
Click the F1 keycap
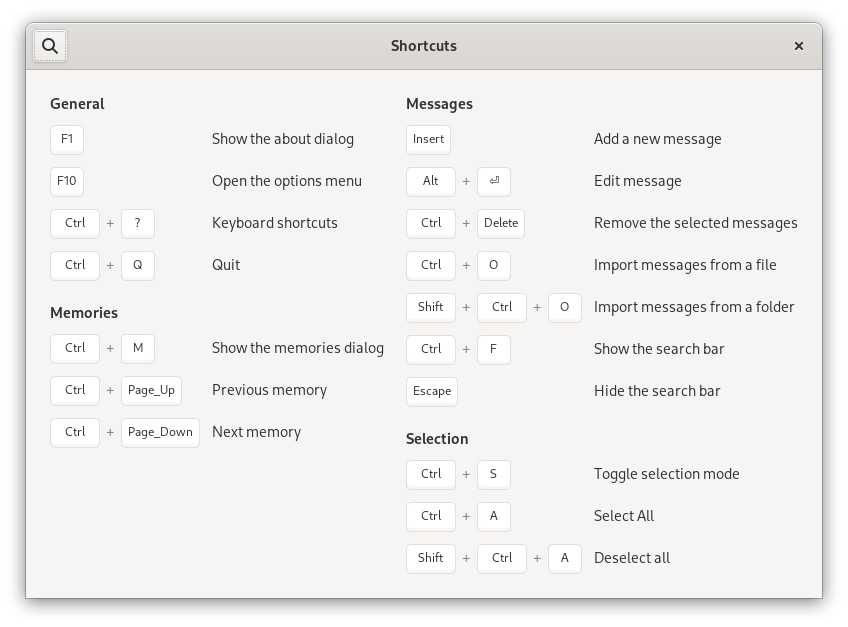click(x=67, y=139)
